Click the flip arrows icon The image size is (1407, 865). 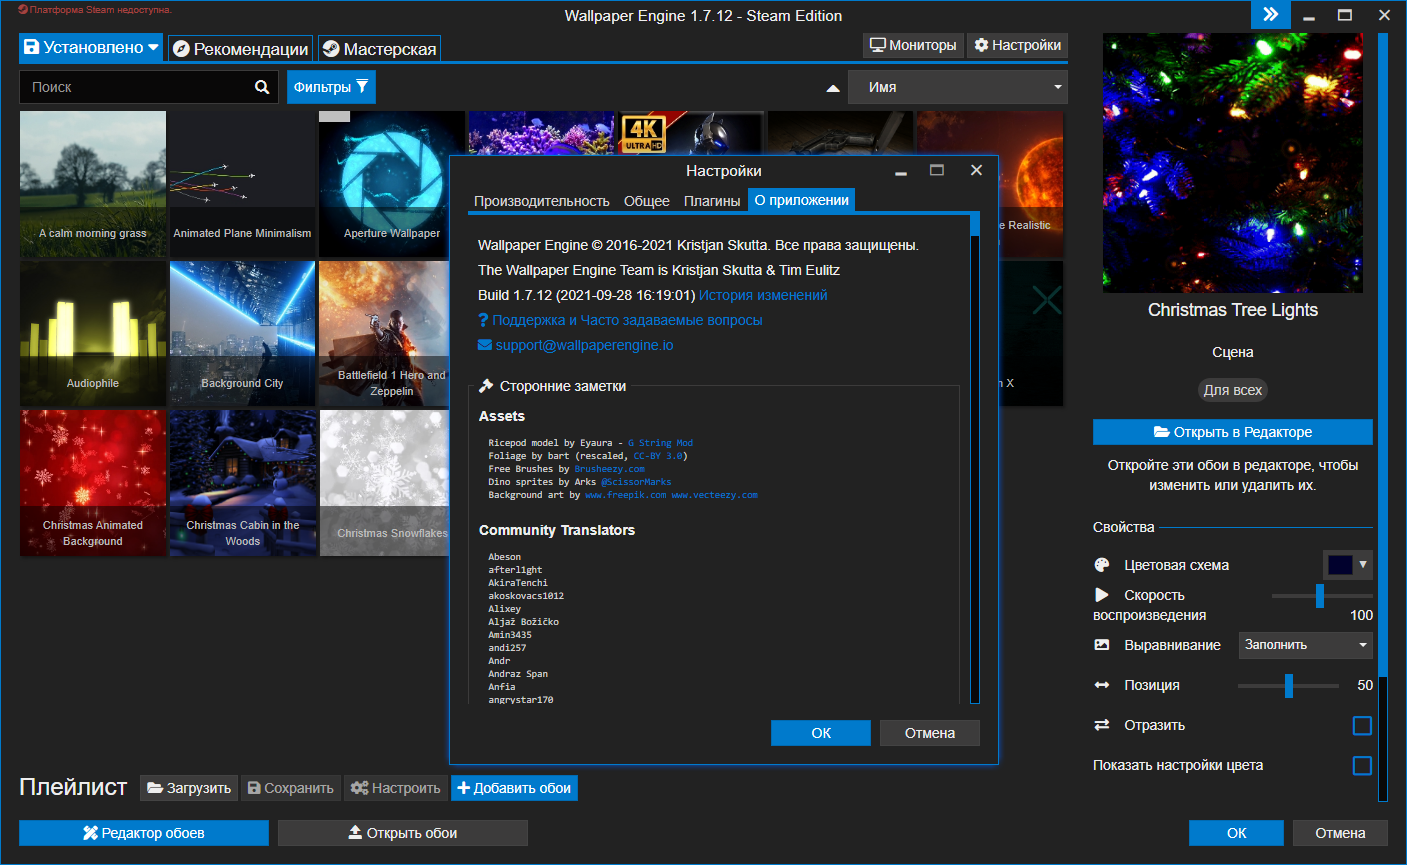pyautogui.click(x=1102, y=725)
